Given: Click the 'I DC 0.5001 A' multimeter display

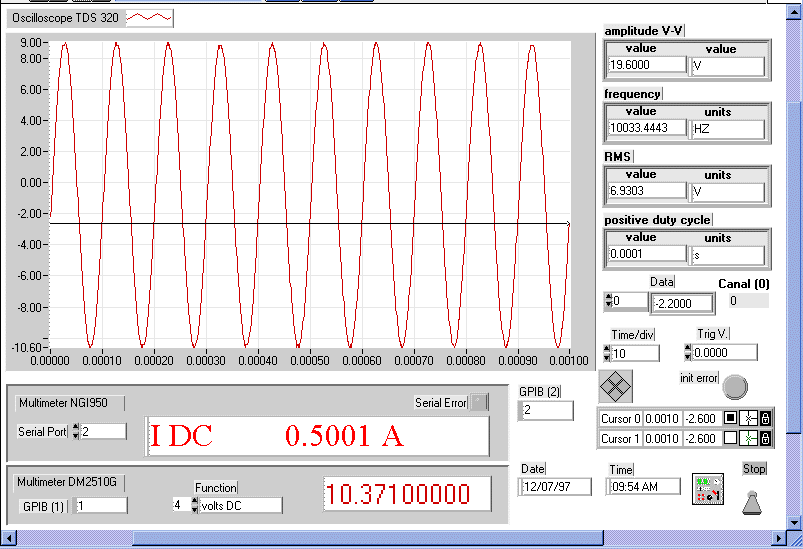Looking at the screenshot, I should pos(318,436).
